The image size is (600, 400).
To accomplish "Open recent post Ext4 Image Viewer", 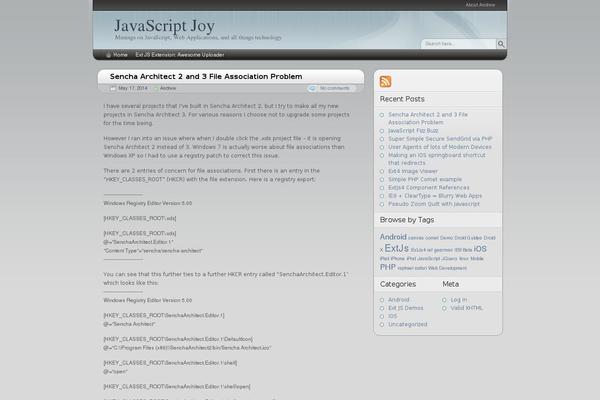I will [413, 171].
